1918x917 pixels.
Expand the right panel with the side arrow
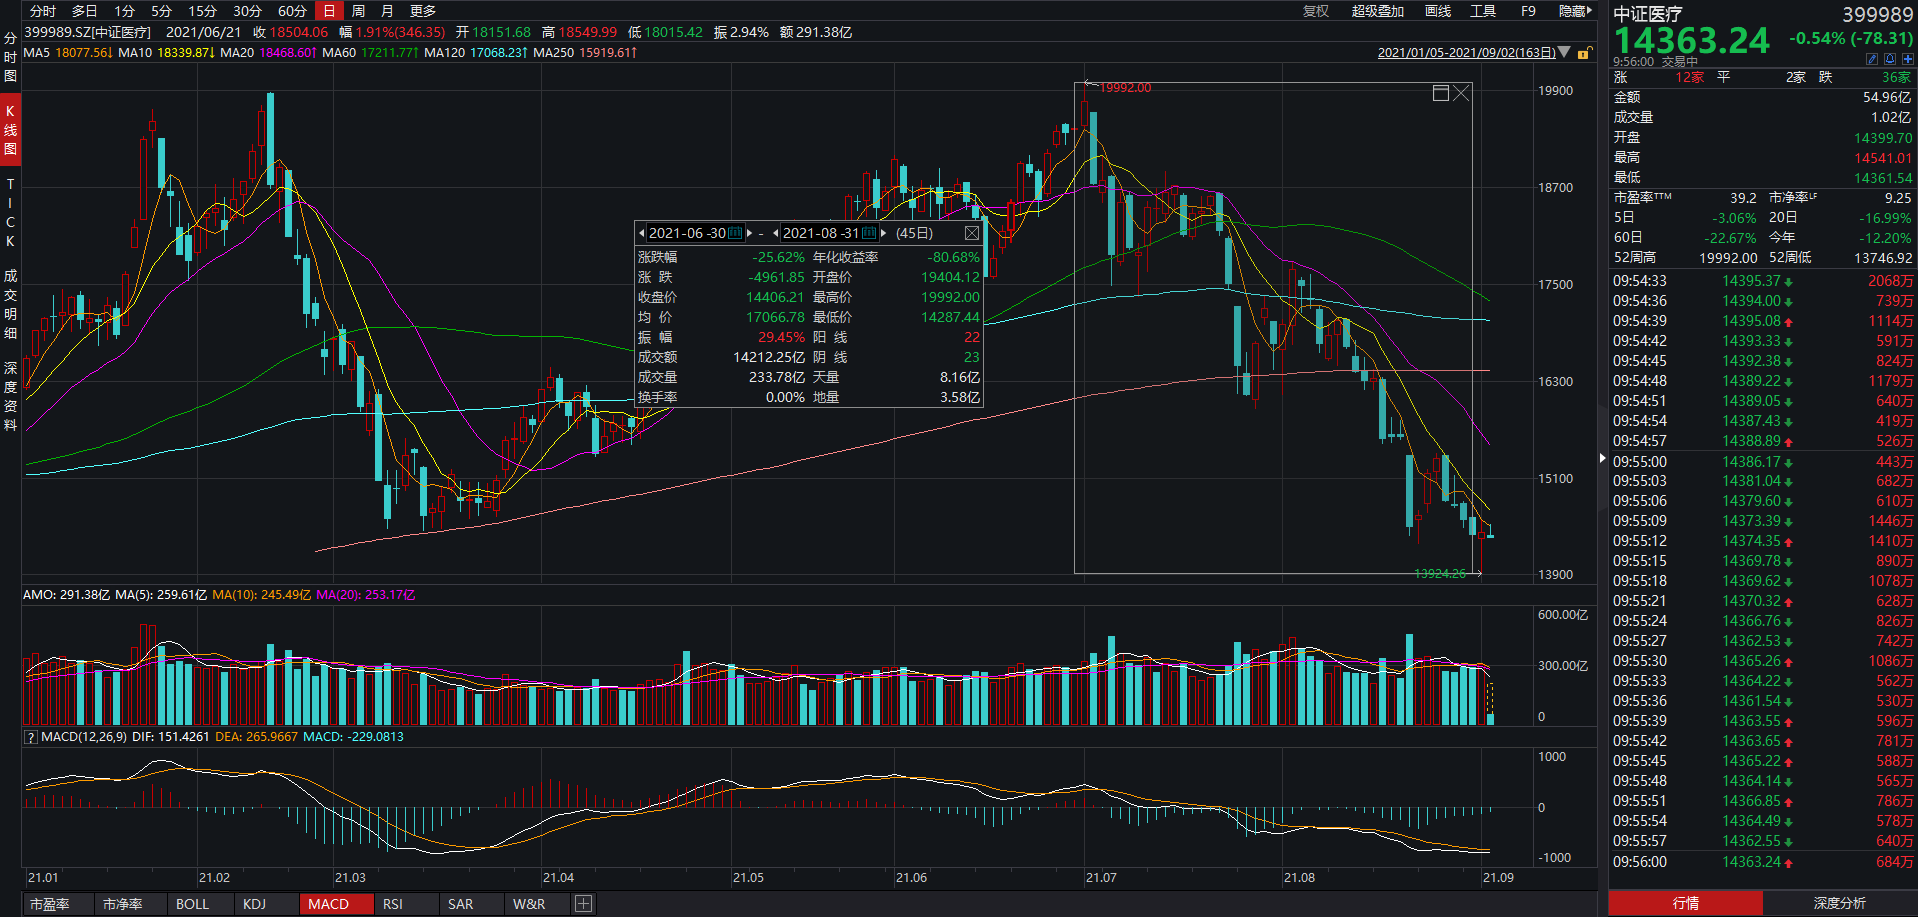tap(1602, 458)
